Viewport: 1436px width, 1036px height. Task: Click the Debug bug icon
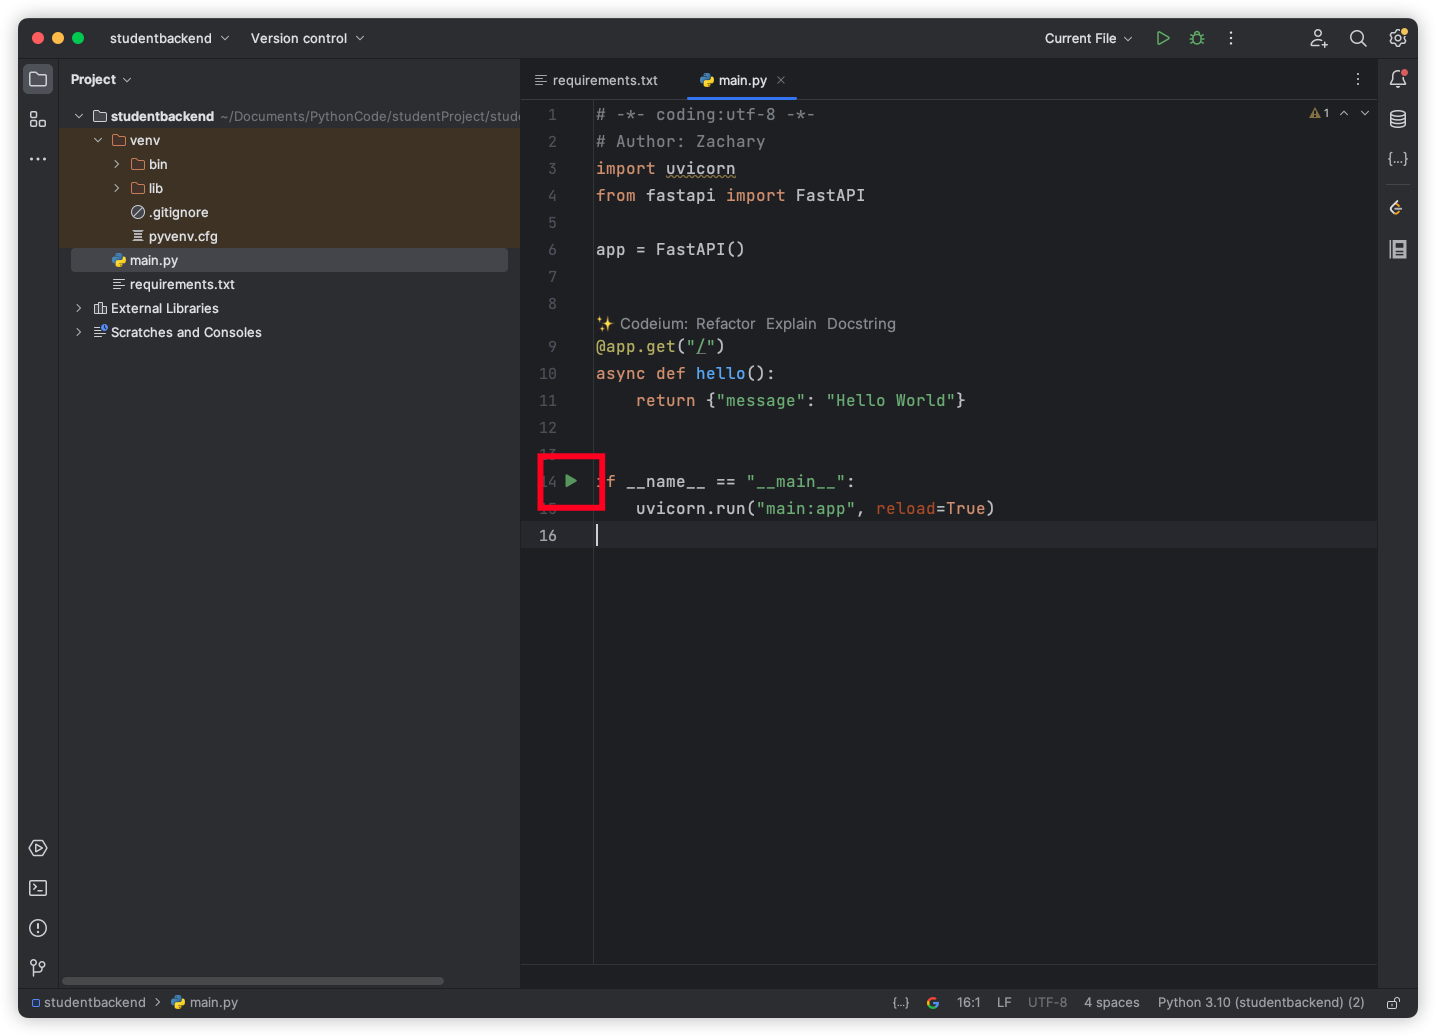click(x=1196, y=38)
